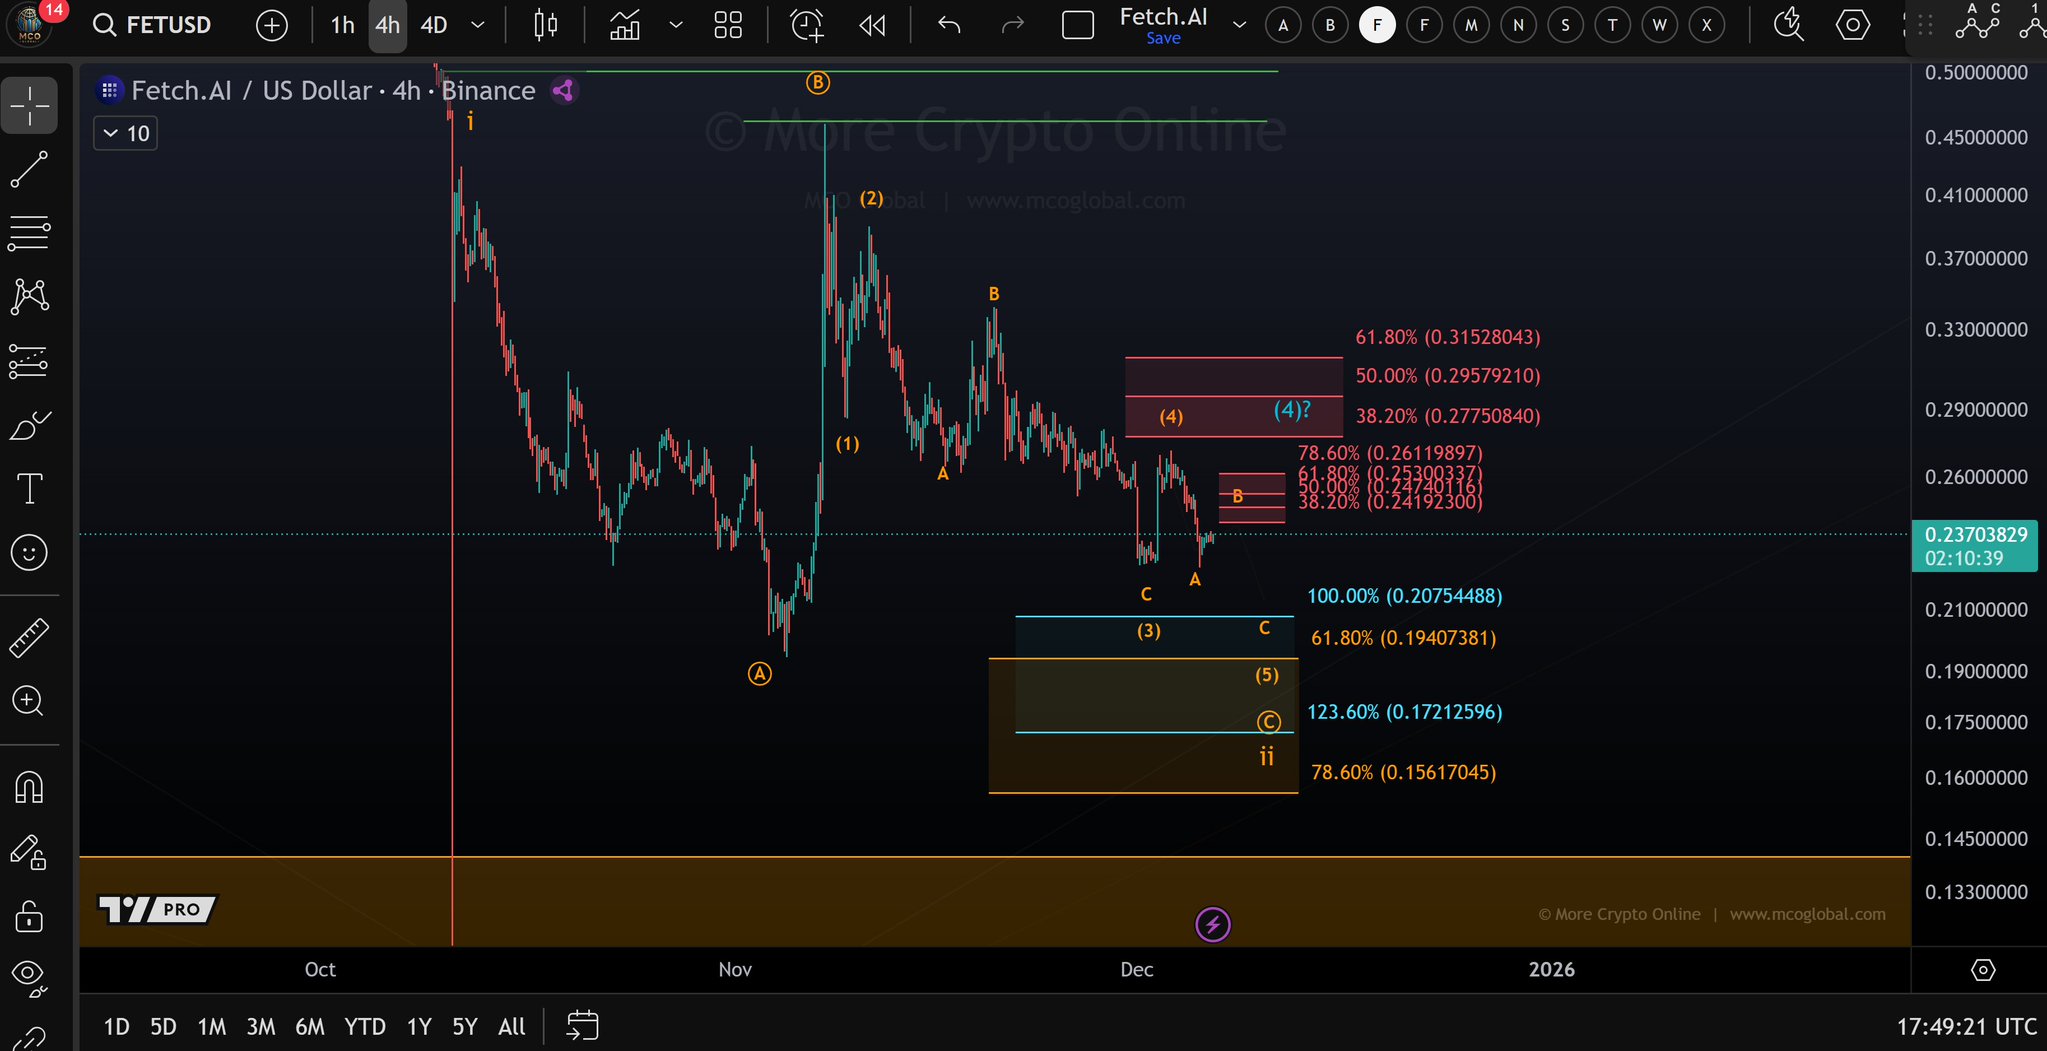
Task: Switch to the 1h timeframe
Action: pos(342,25)
